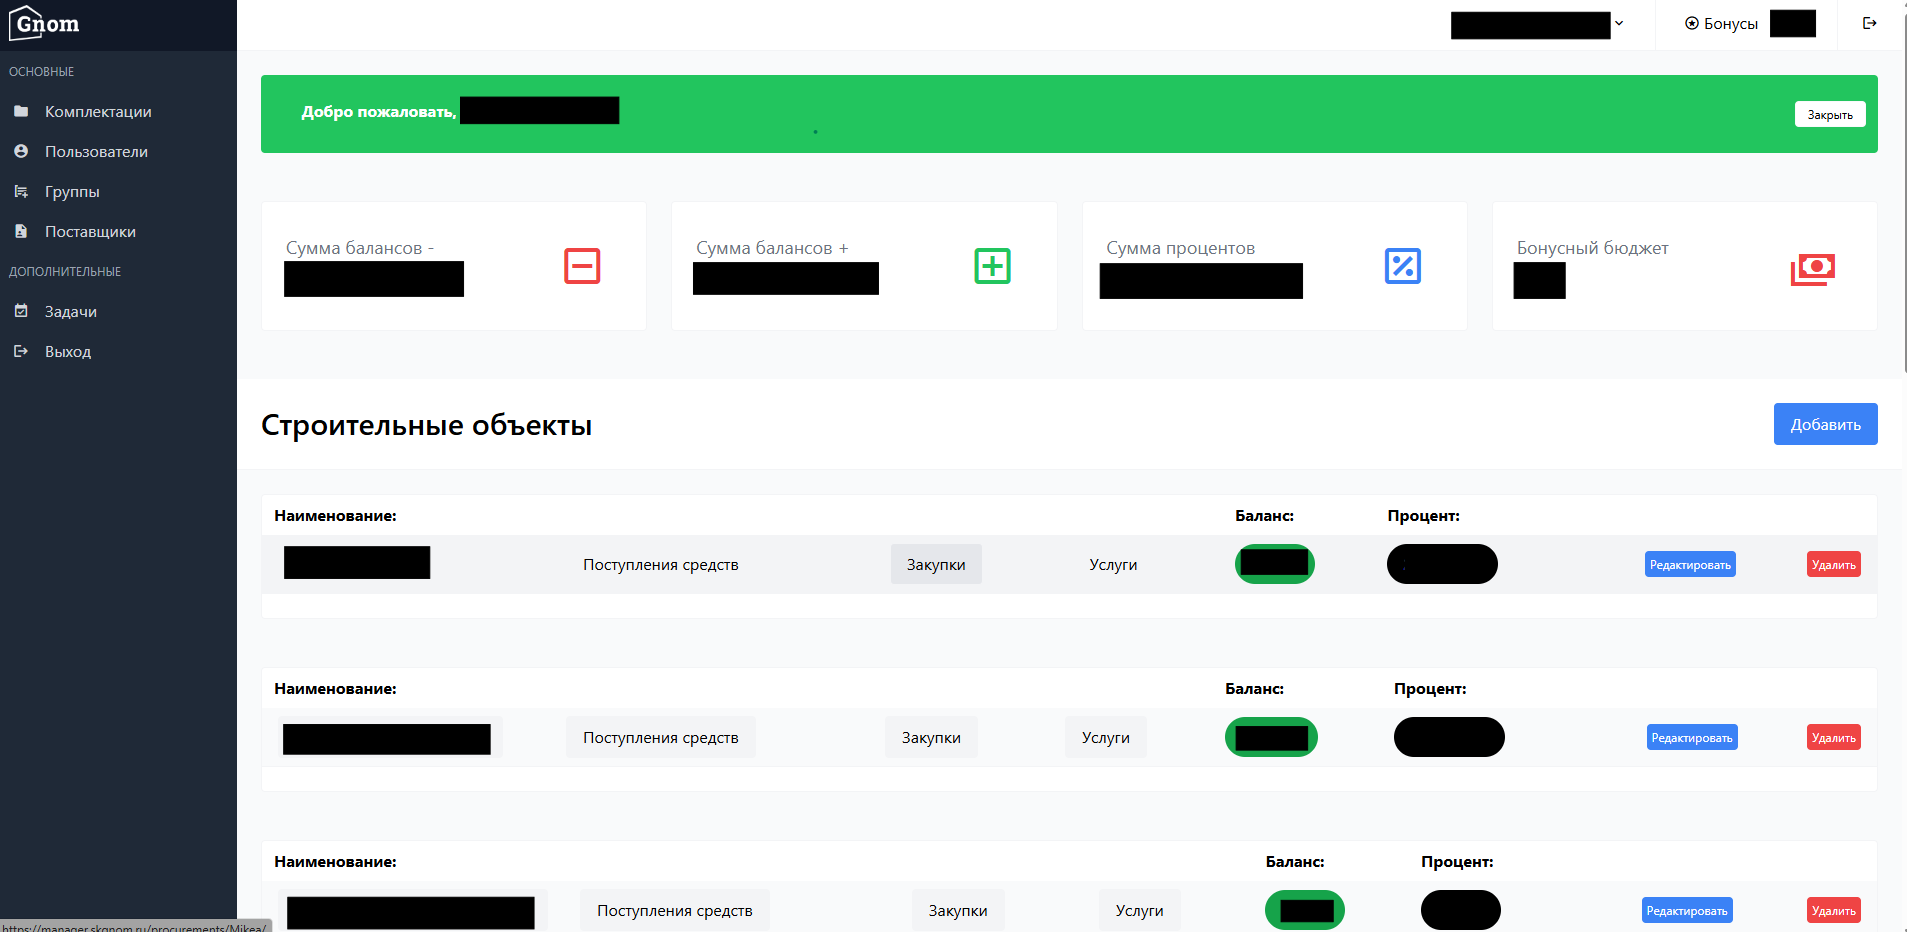1907x932 pixels.
Task: Click the green balance badge of first object
Action: coord(1275,564)
